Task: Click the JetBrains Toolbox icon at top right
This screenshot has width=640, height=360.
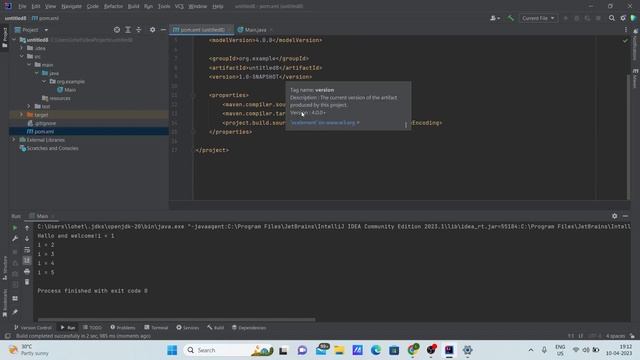Action: pyautogui.click(x=633, y=18)
